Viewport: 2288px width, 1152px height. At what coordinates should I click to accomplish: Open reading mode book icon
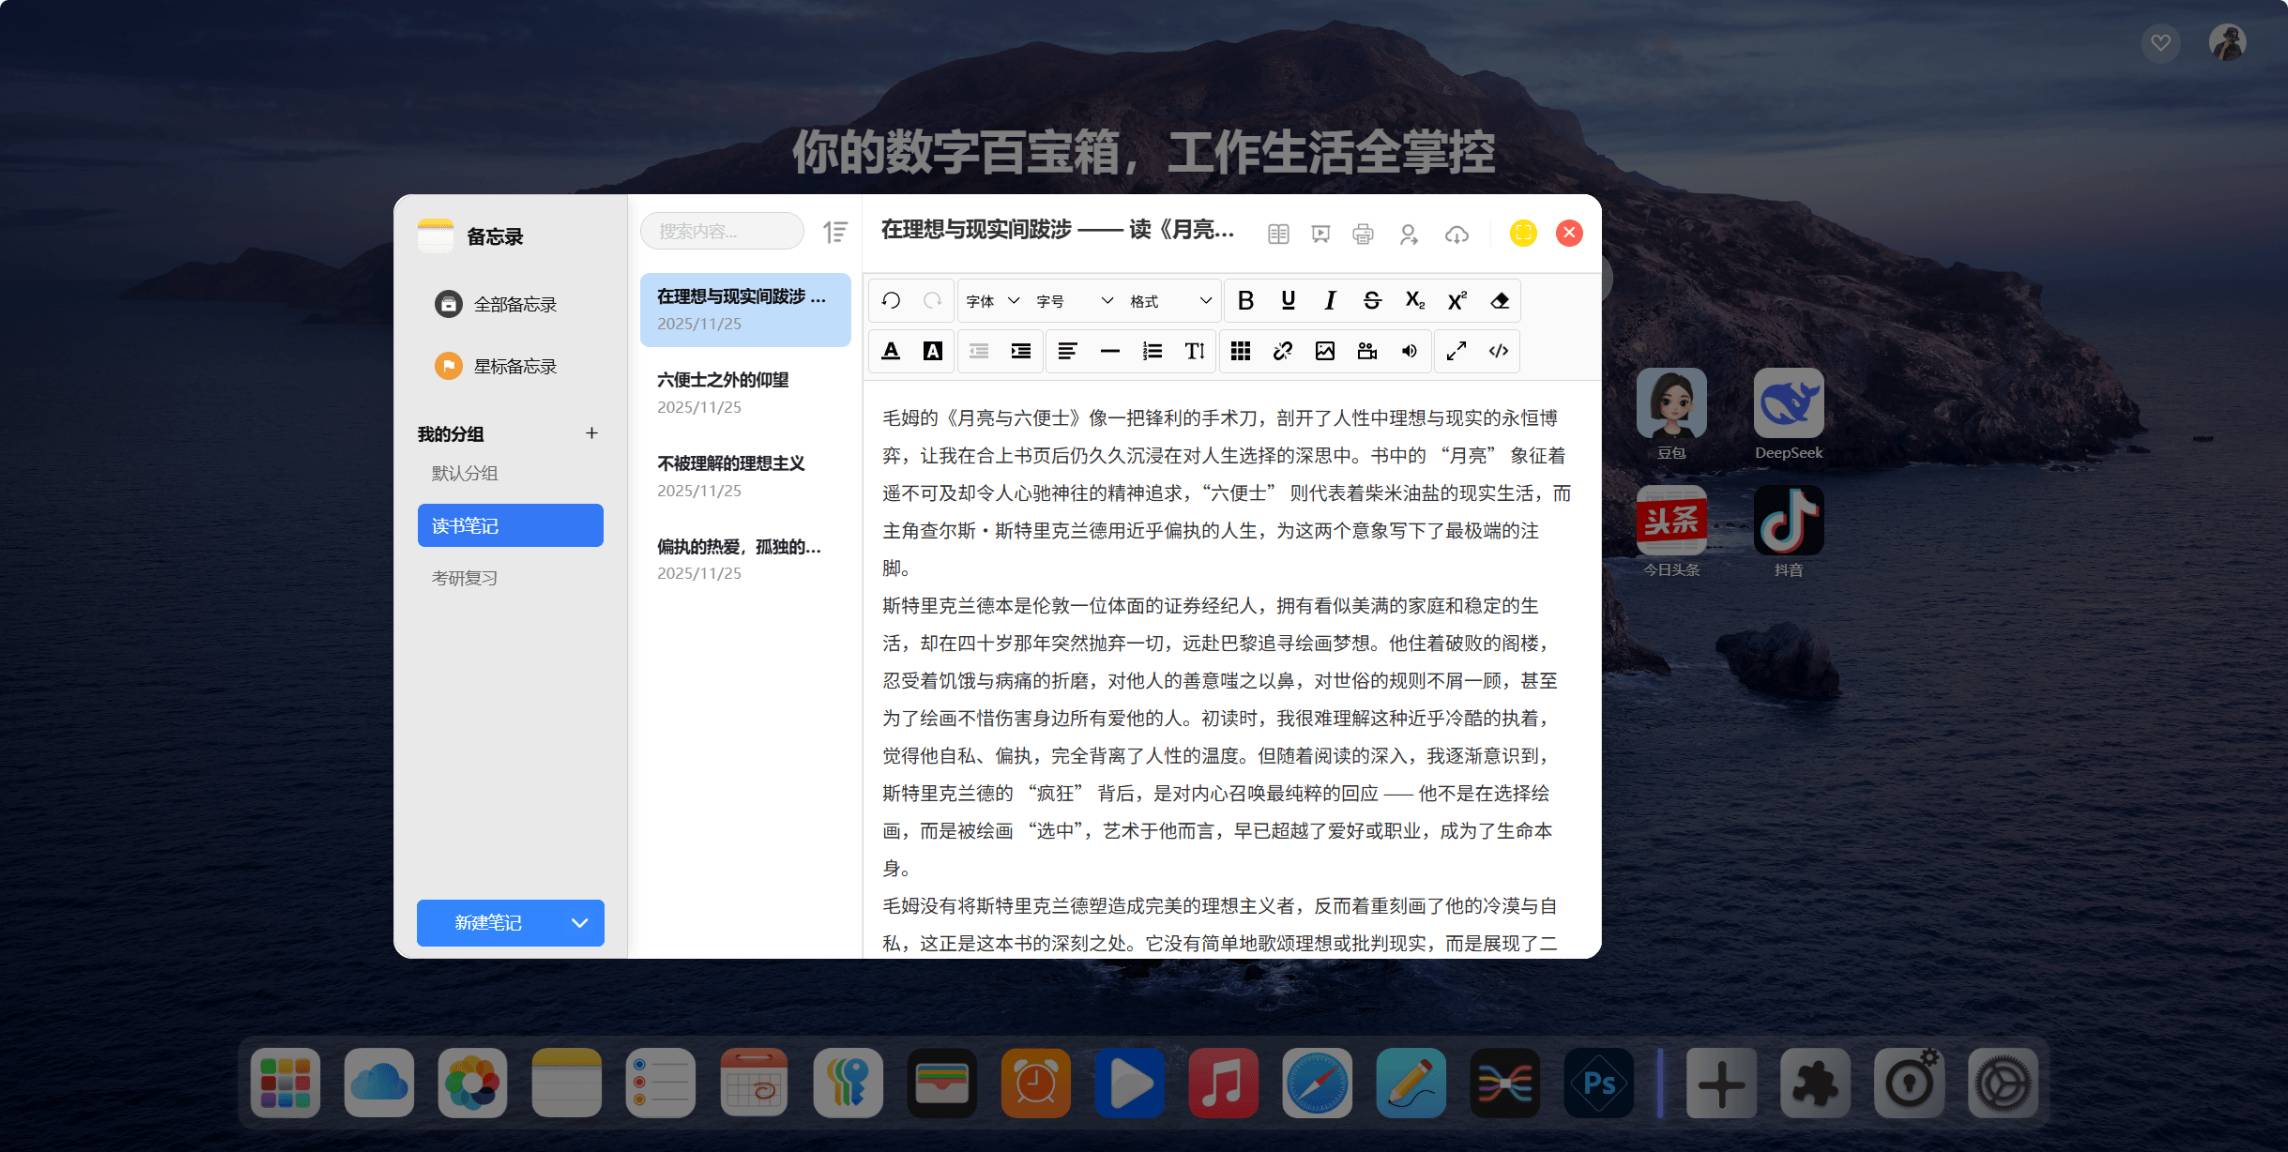(x=1278, y=234)
